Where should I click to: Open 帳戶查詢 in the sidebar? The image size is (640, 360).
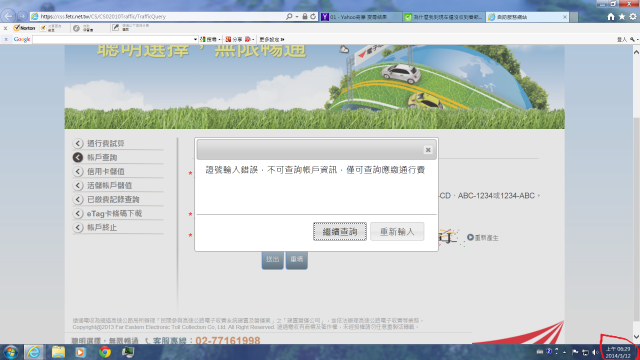[x=102, y=157]
